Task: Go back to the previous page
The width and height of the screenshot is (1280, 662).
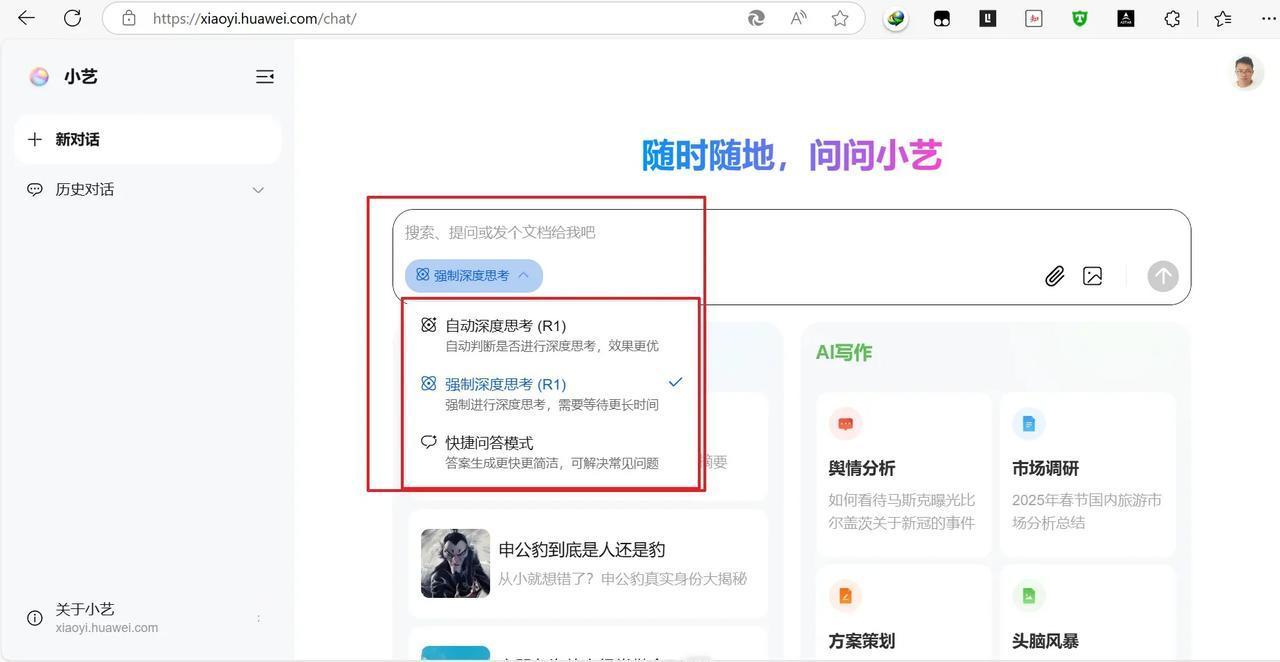Action: [x=27, y=18]
